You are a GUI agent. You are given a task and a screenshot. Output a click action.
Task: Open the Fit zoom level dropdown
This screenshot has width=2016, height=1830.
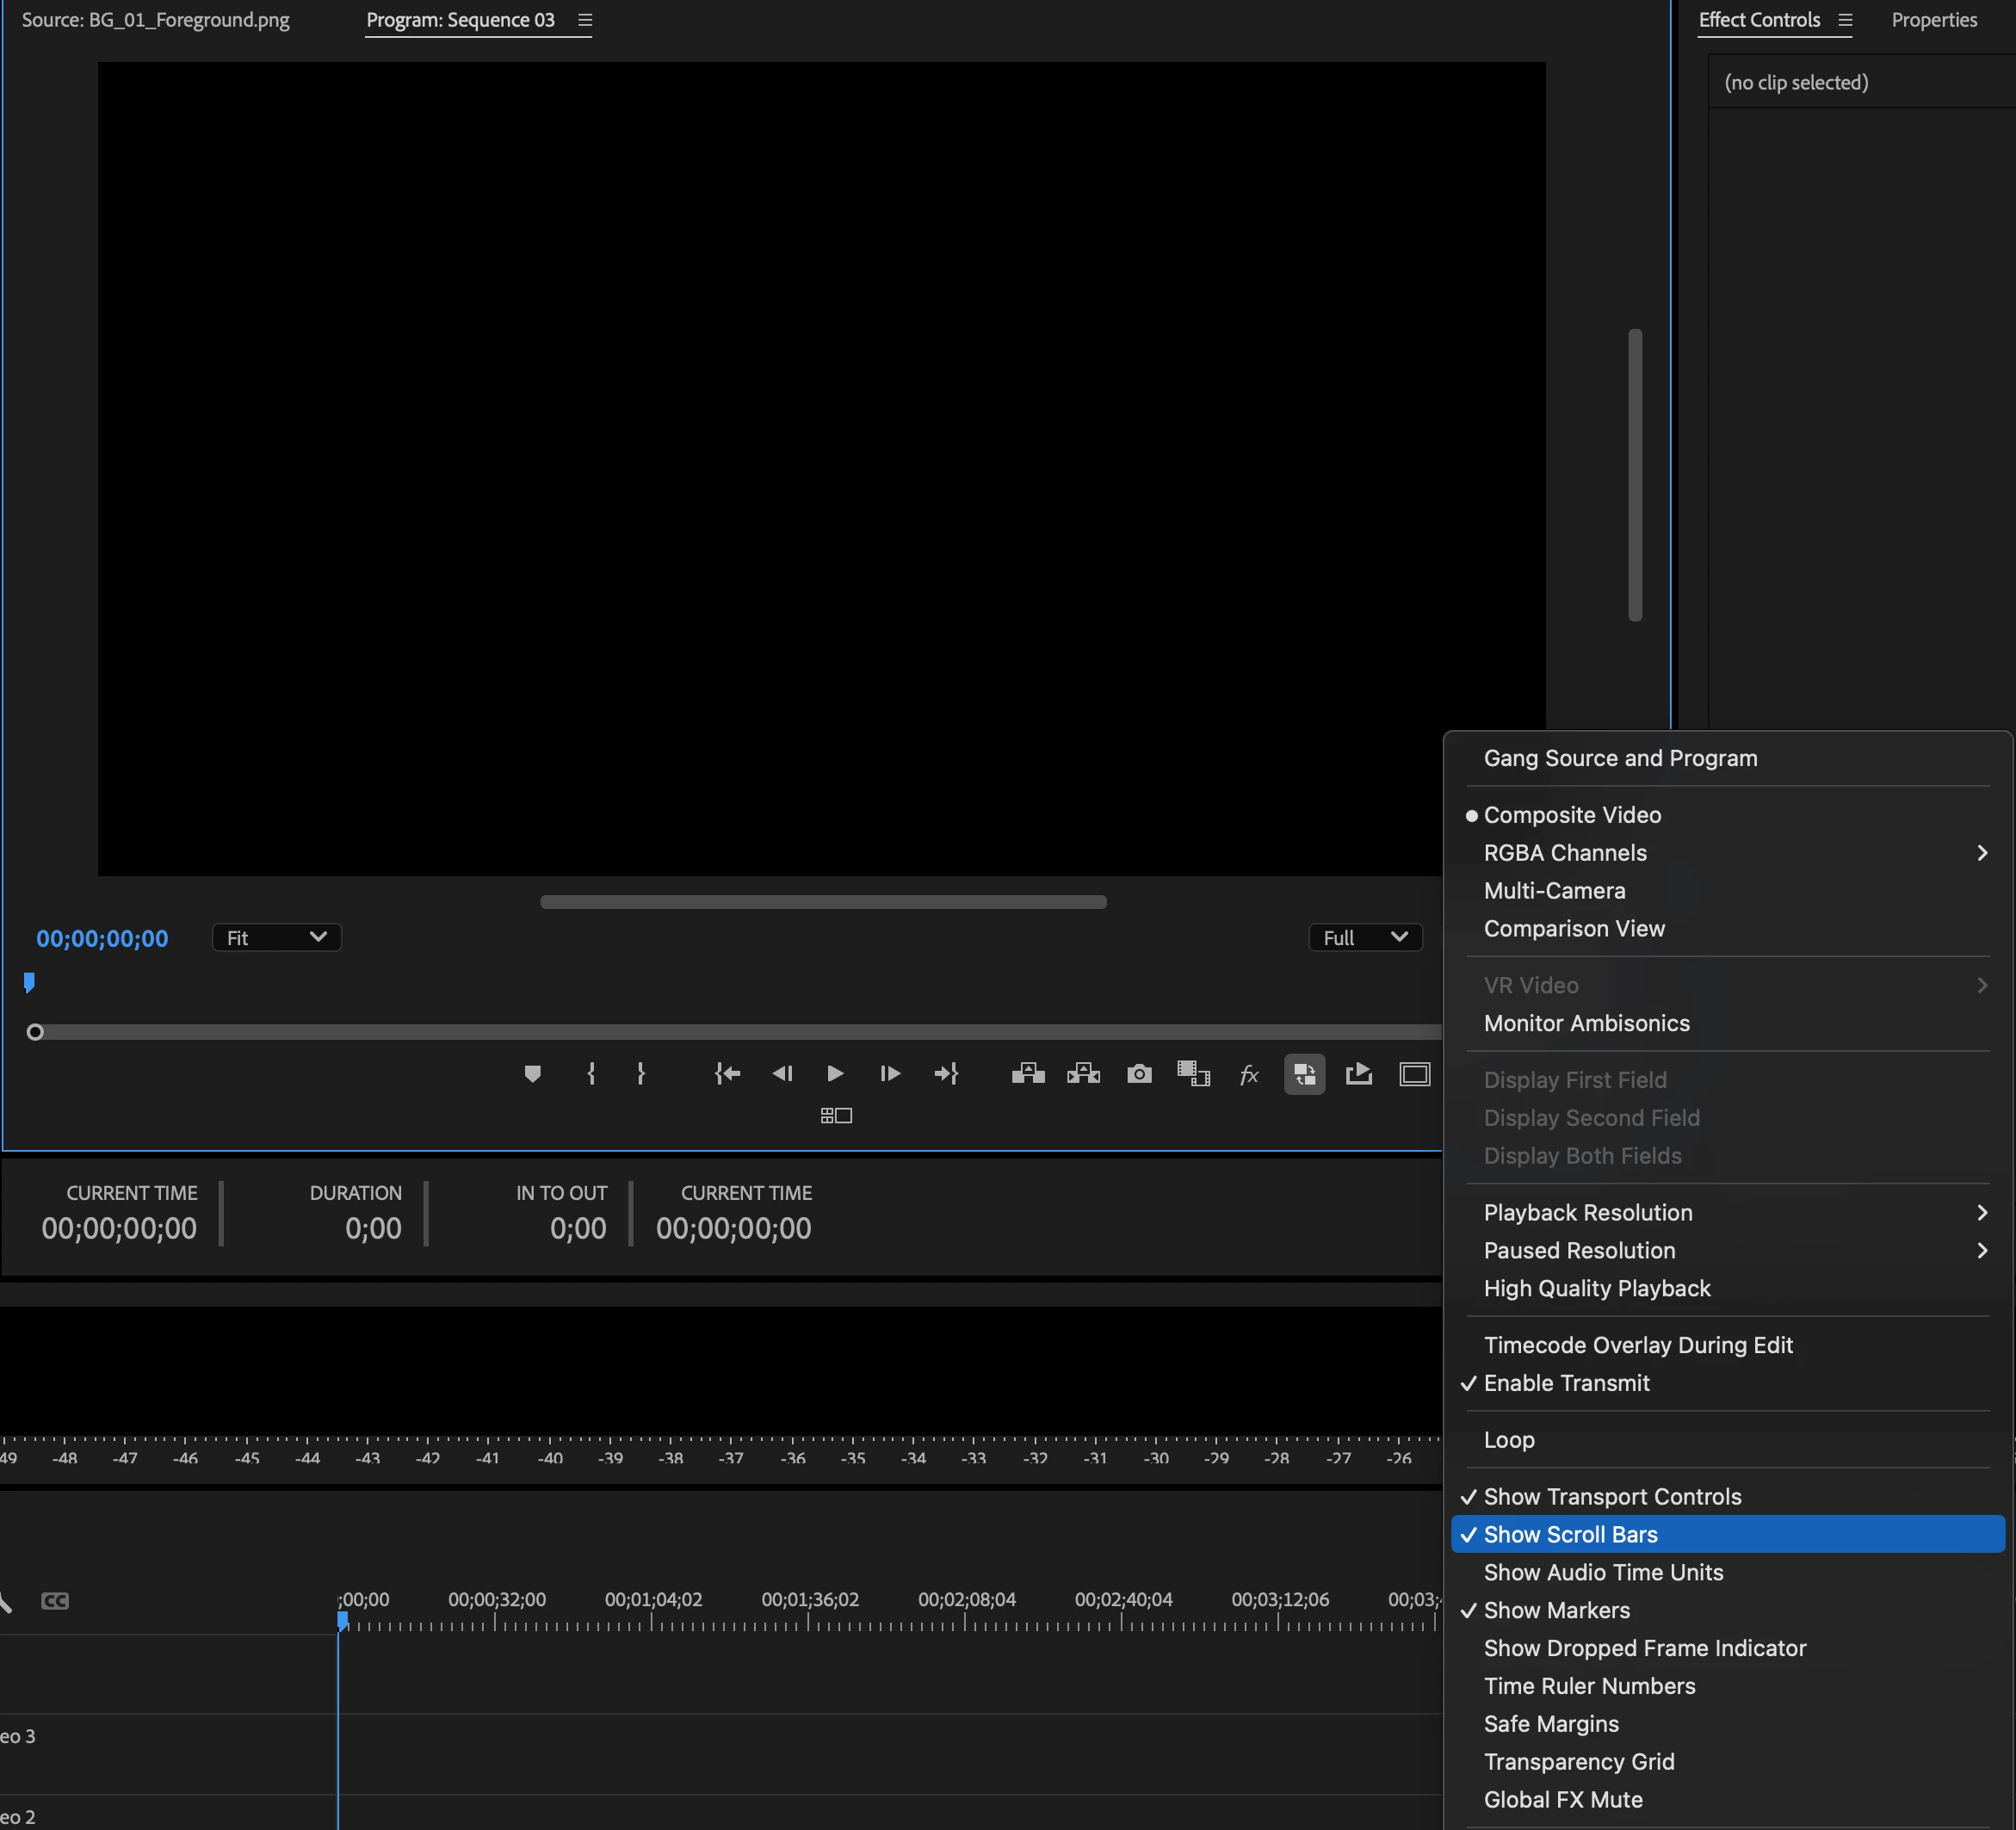pyautogui.click(x=276, y=938)
